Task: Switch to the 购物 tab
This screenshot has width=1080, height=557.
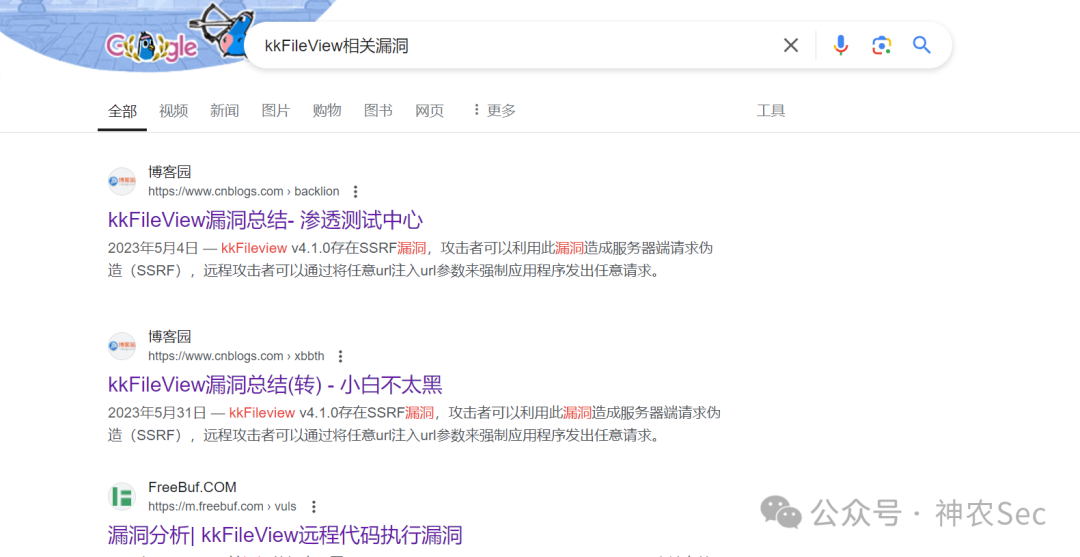Action: (326, 111)
